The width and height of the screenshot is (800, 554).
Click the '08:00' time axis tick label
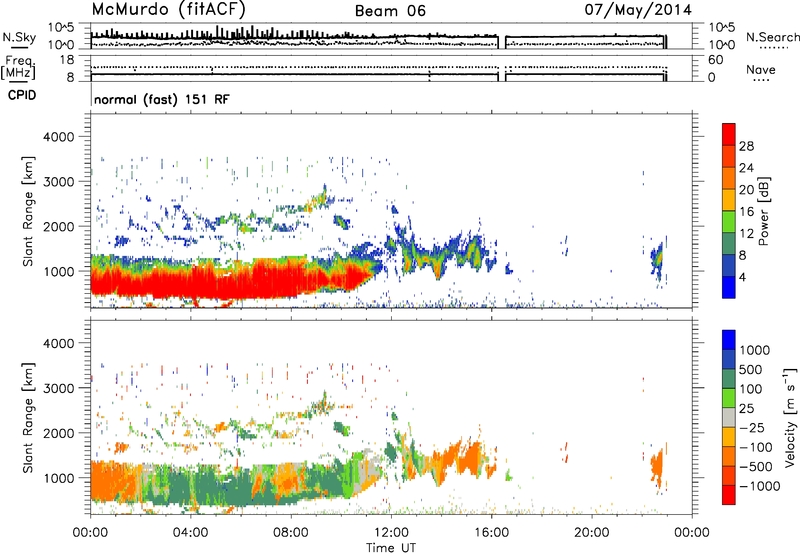tap(291, 533)
